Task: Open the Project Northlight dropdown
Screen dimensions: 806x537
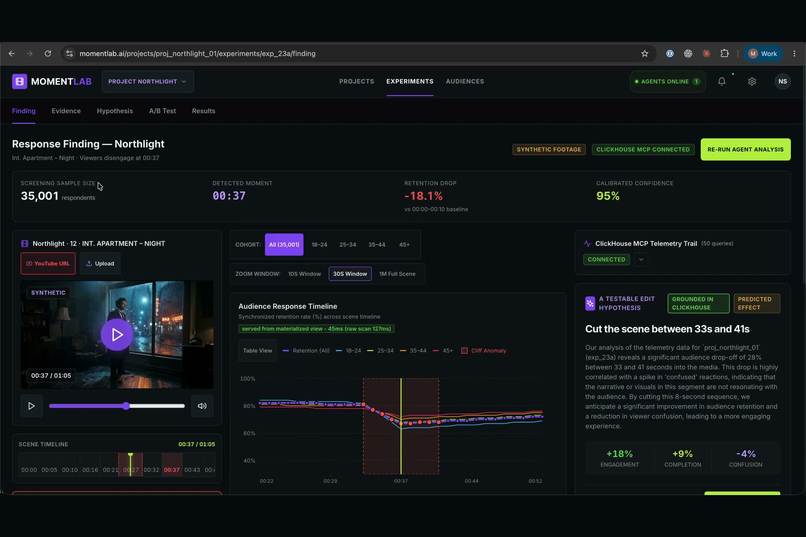Action: [148, 81]
